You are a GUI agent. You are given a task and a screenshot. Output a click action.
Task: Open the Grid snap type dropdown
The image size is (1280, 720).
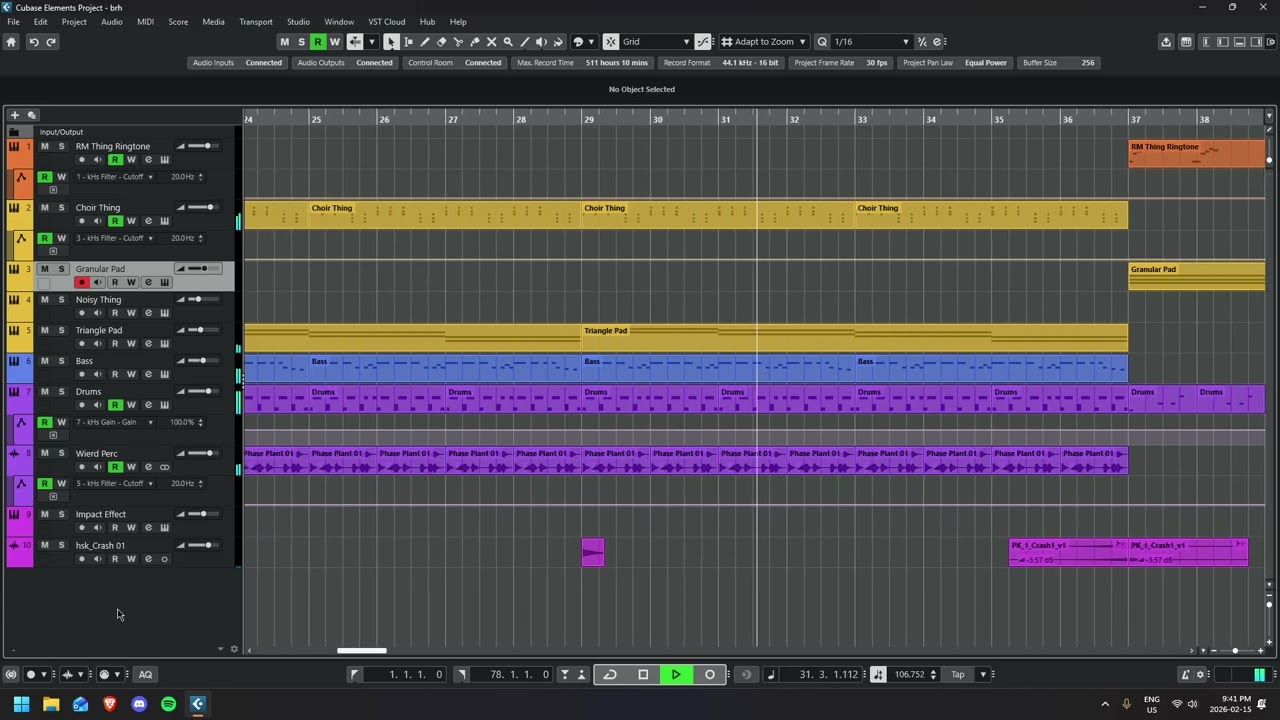[x=656, y=42]
